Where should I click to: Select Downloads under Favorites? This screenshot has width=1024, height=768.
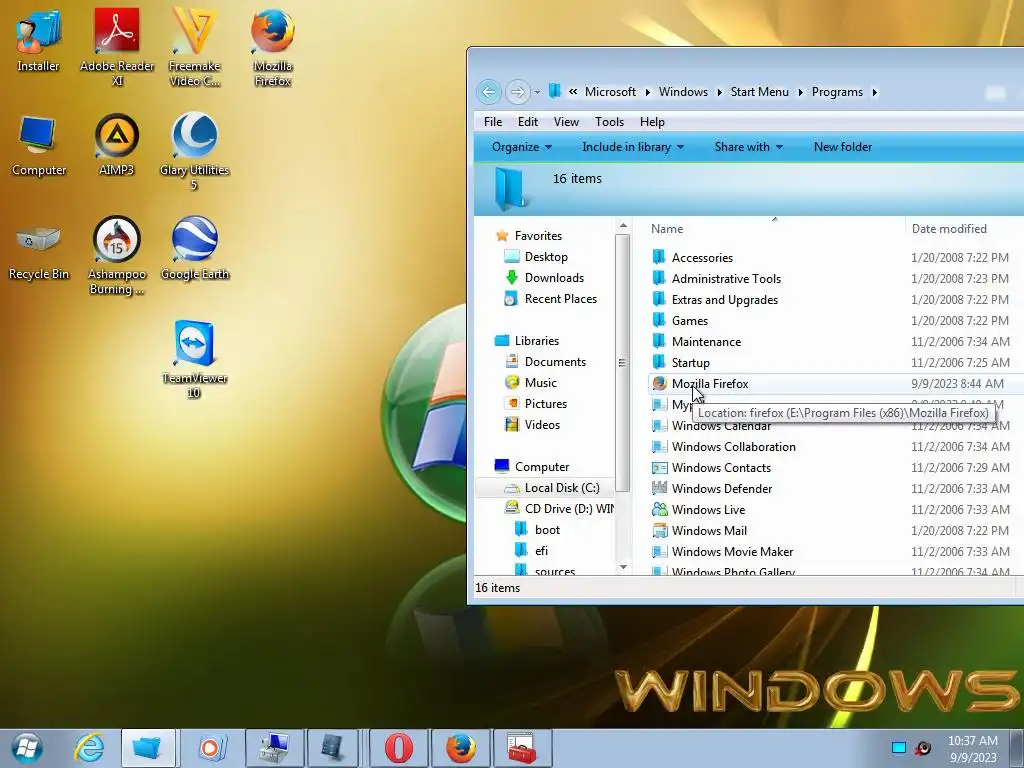point(554,278)
